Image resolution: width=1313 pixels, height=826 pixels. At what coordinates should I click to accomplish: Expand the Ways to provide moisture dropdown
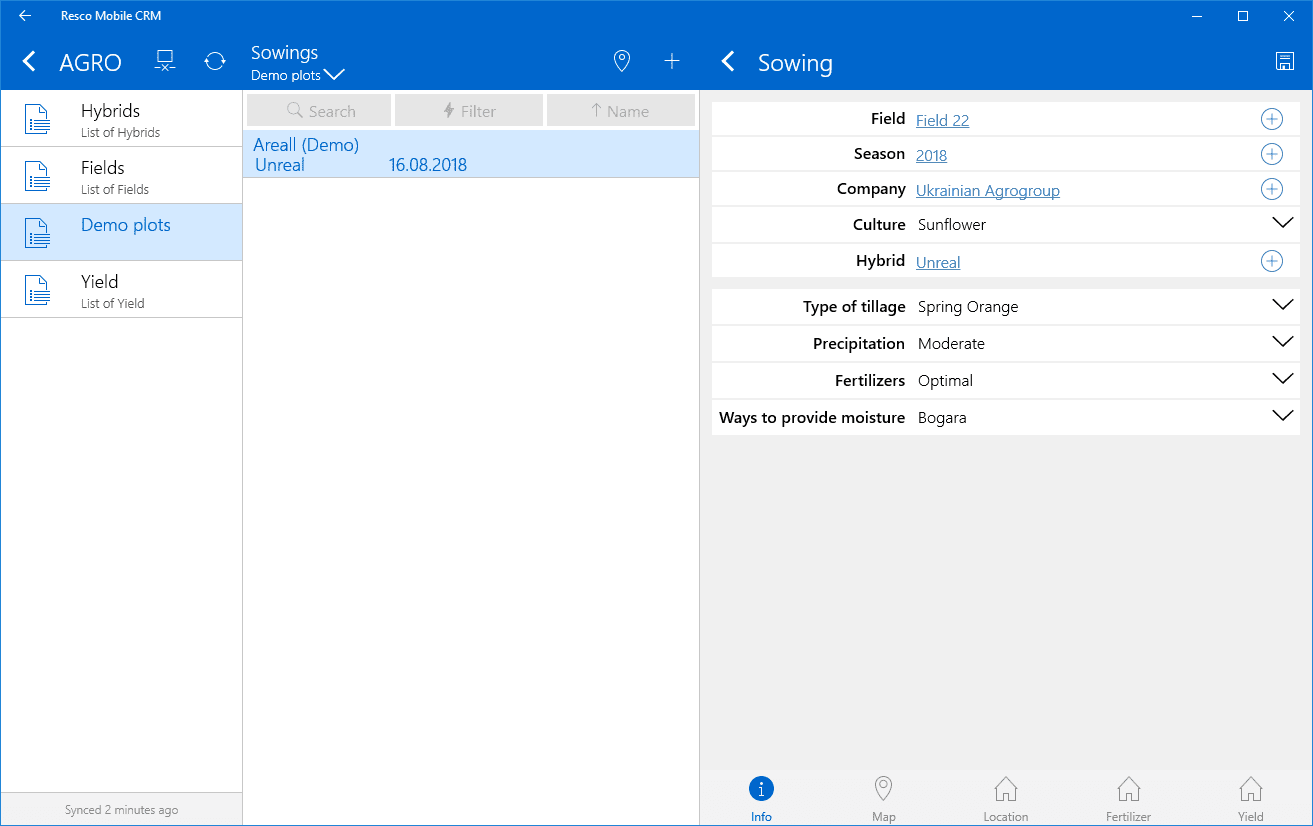pos(1283,416)
